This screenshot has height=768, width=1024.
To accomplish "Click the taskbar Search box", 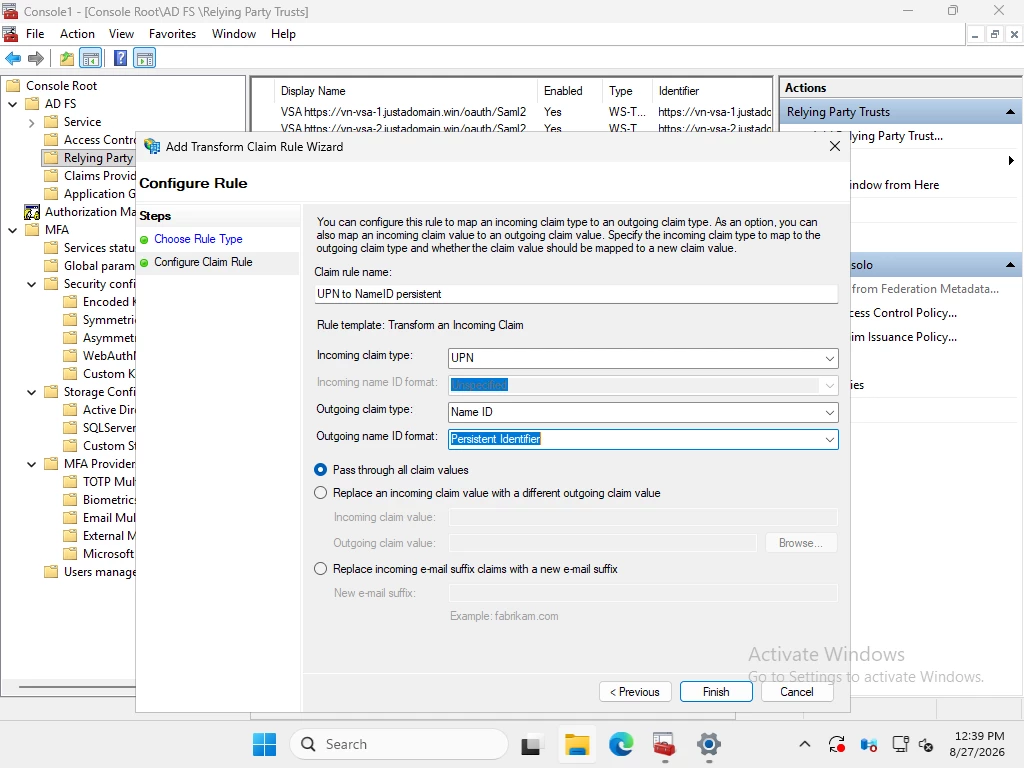I will point(398,744).
